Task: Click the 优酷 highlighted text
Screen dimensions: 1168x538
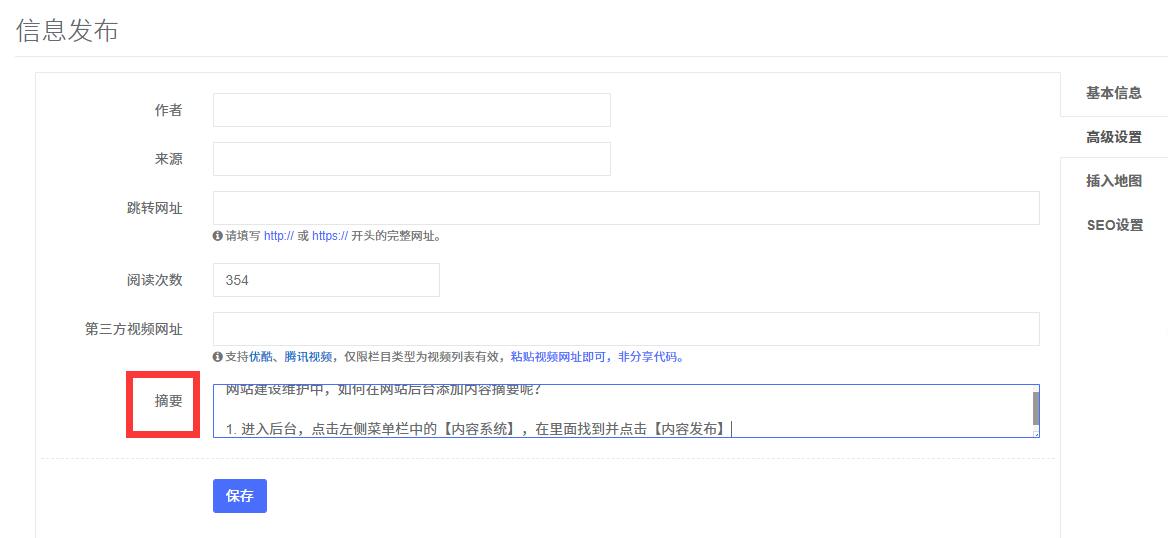Action: pyautogui.click(x=261, y=357)
